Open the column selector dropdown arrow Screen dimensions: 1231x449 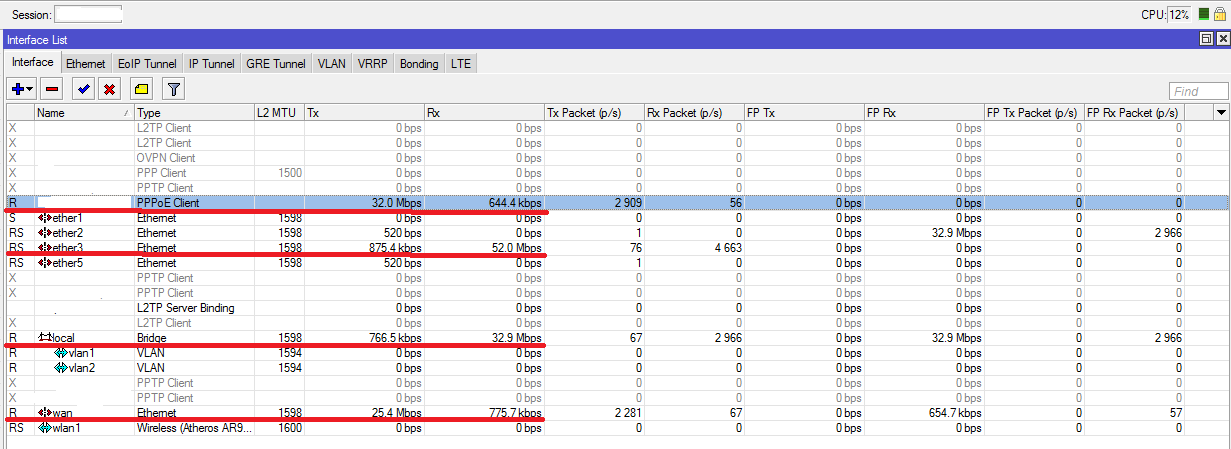coord(1220,112)
